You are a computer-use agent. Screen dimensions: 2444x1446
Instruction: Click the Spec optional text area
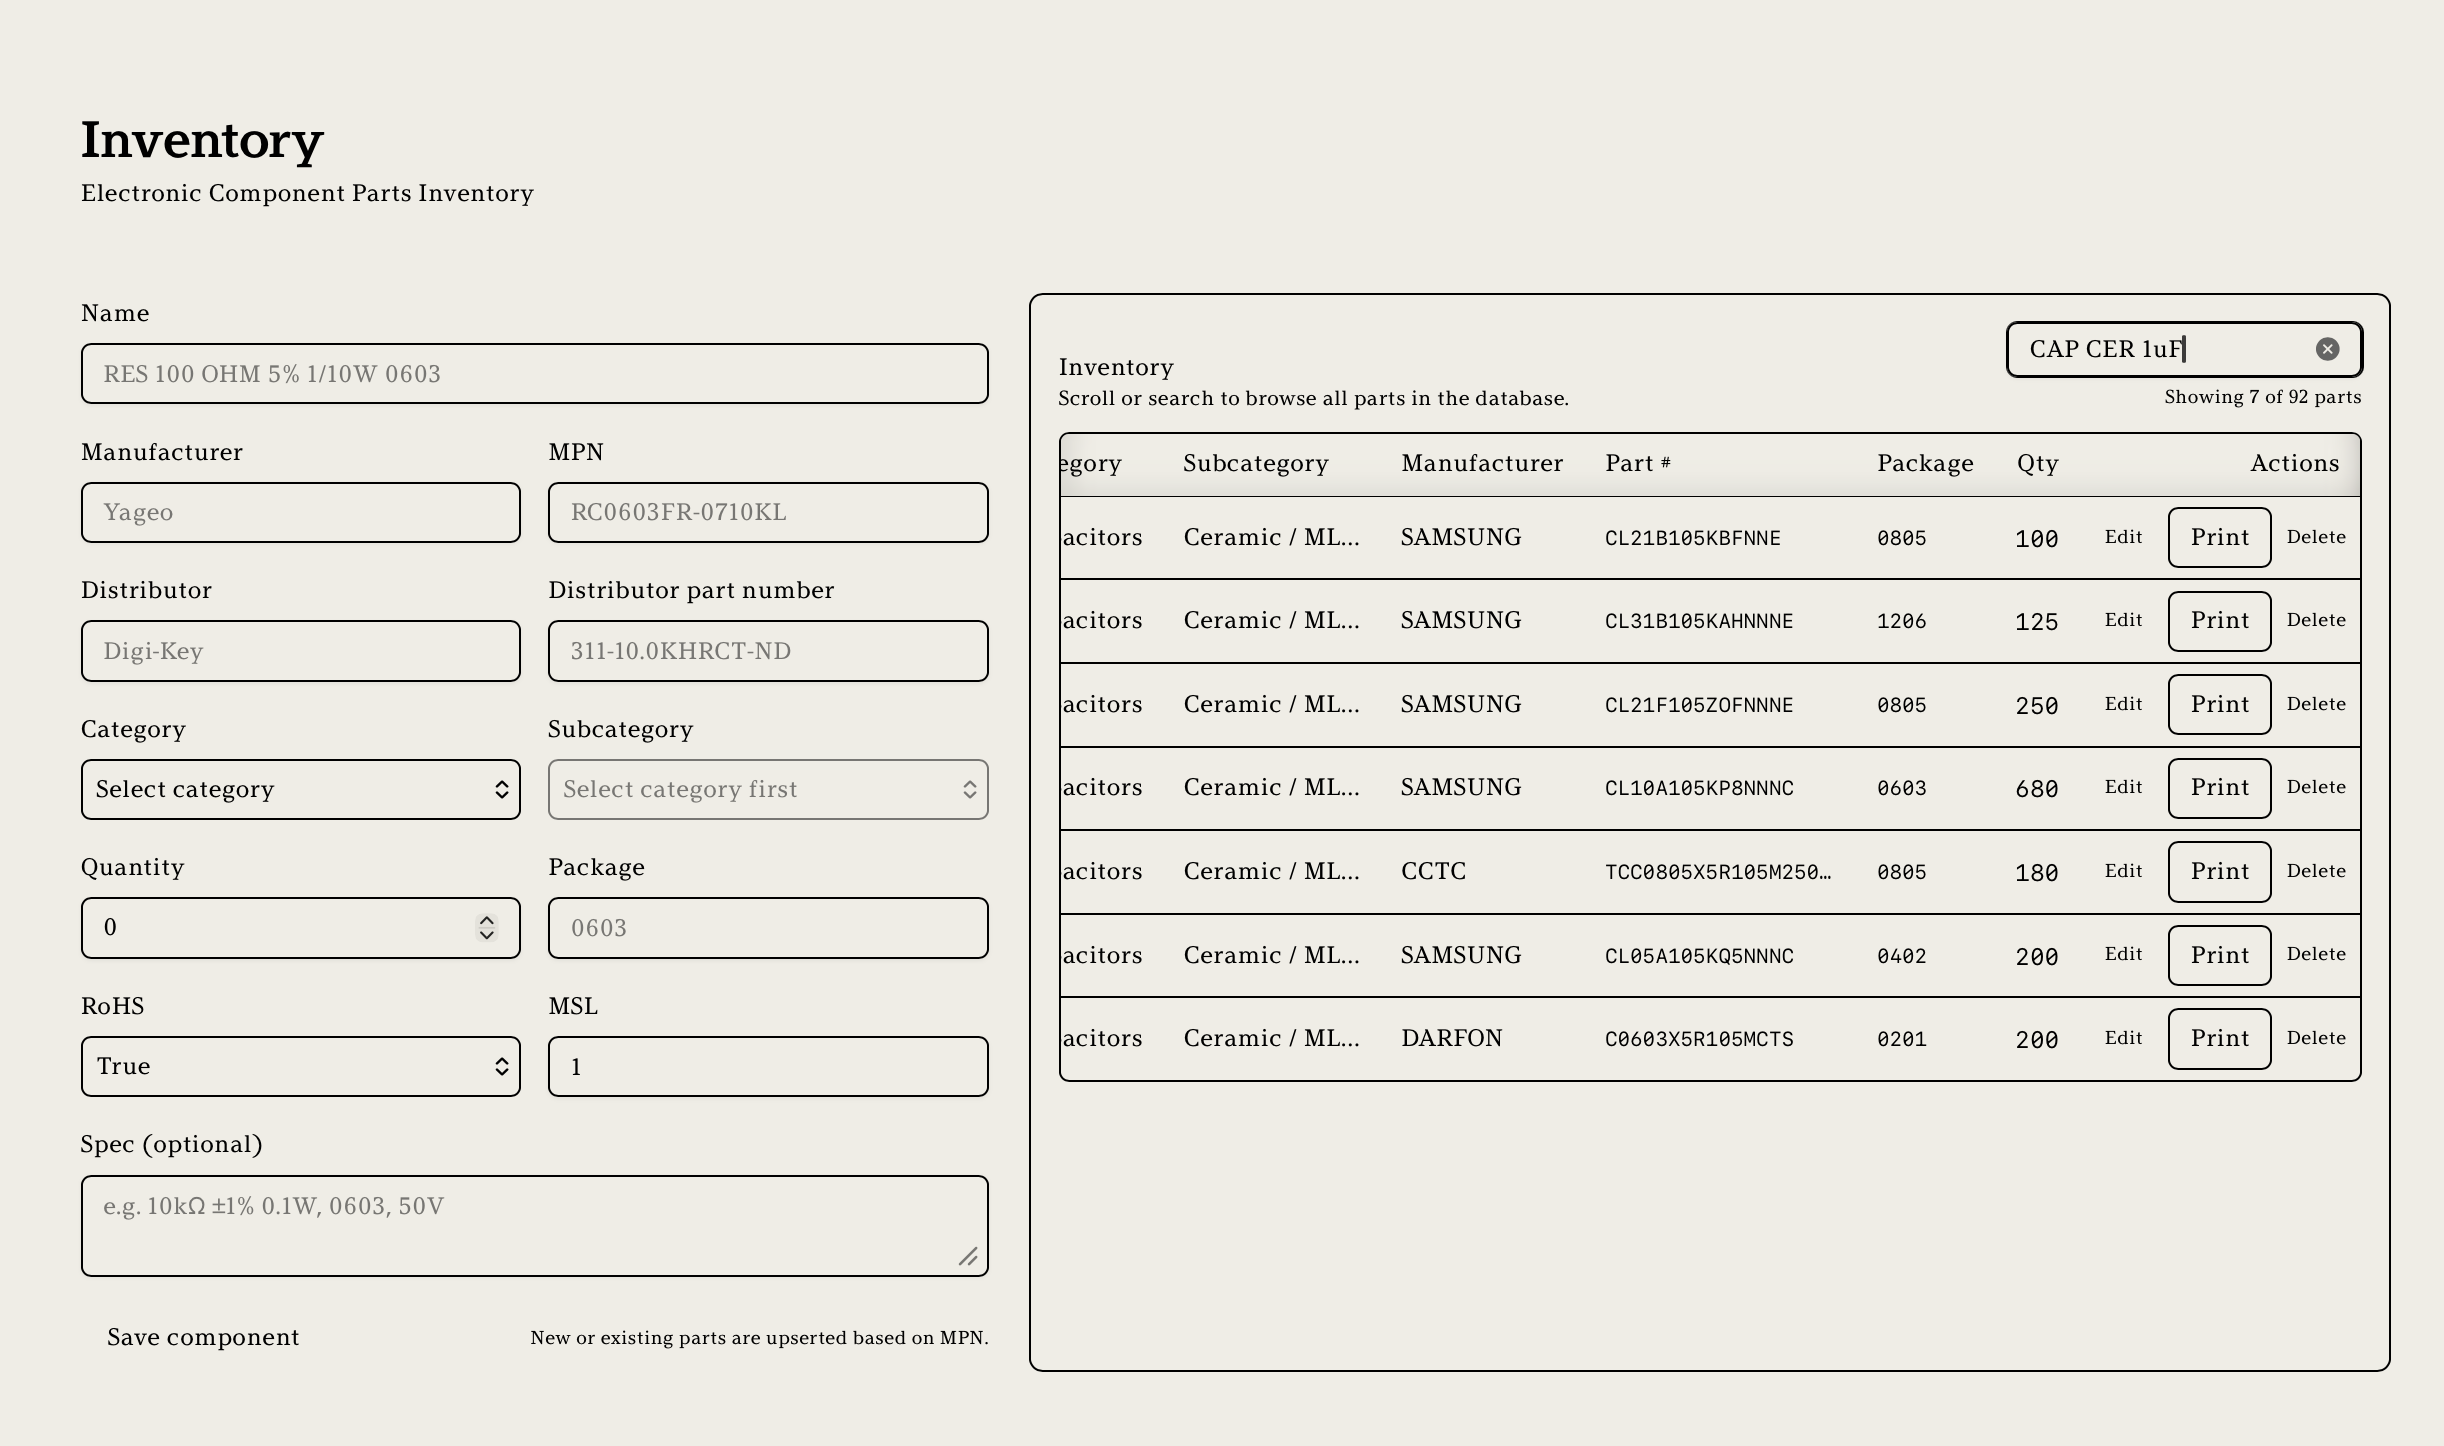(535, 1226)
